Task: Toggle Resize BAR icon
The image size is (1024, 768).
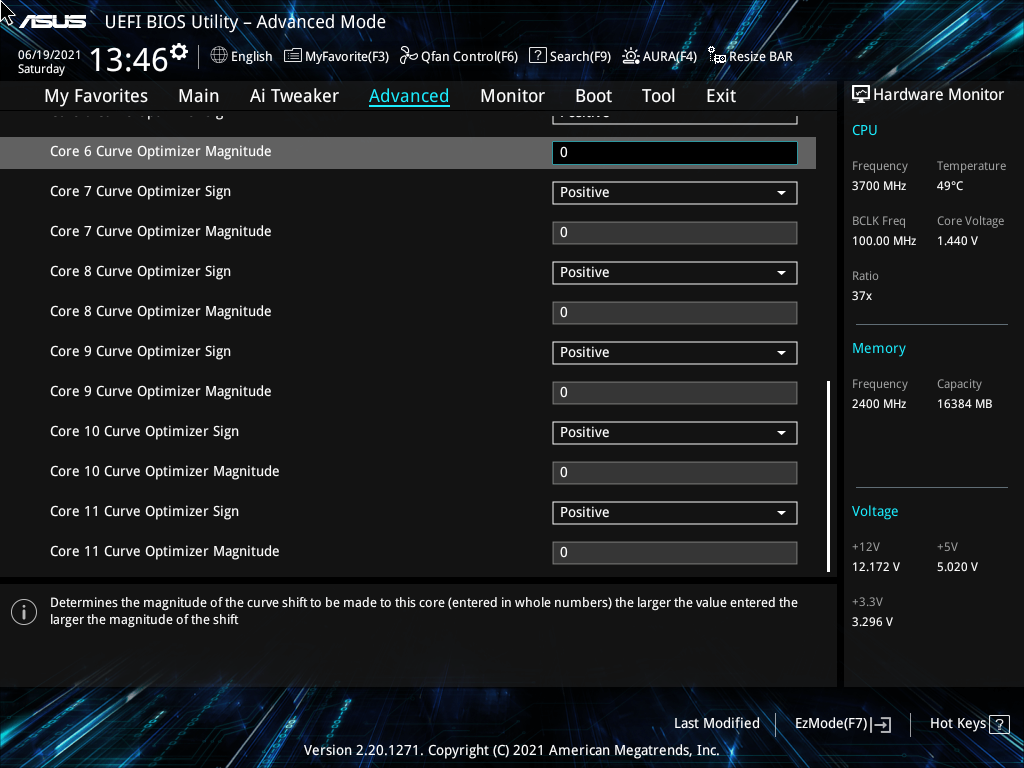Action: coord(717,56)
